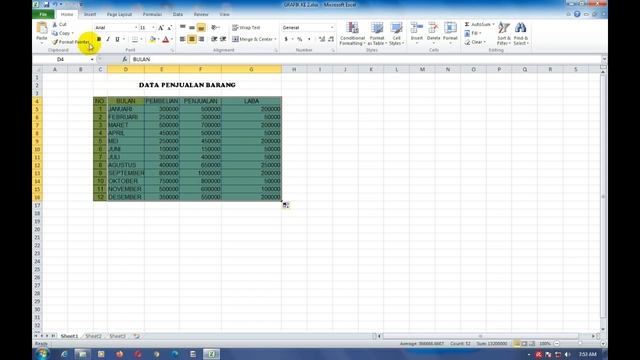The image size is (640, 360).
Task: Toggle Bottom Align
Action: pos(201,27)
